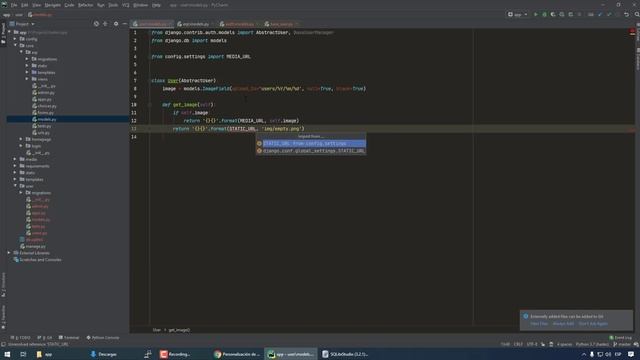
Task: Open the Refactor menu
Action: click(x=85, y=5)
